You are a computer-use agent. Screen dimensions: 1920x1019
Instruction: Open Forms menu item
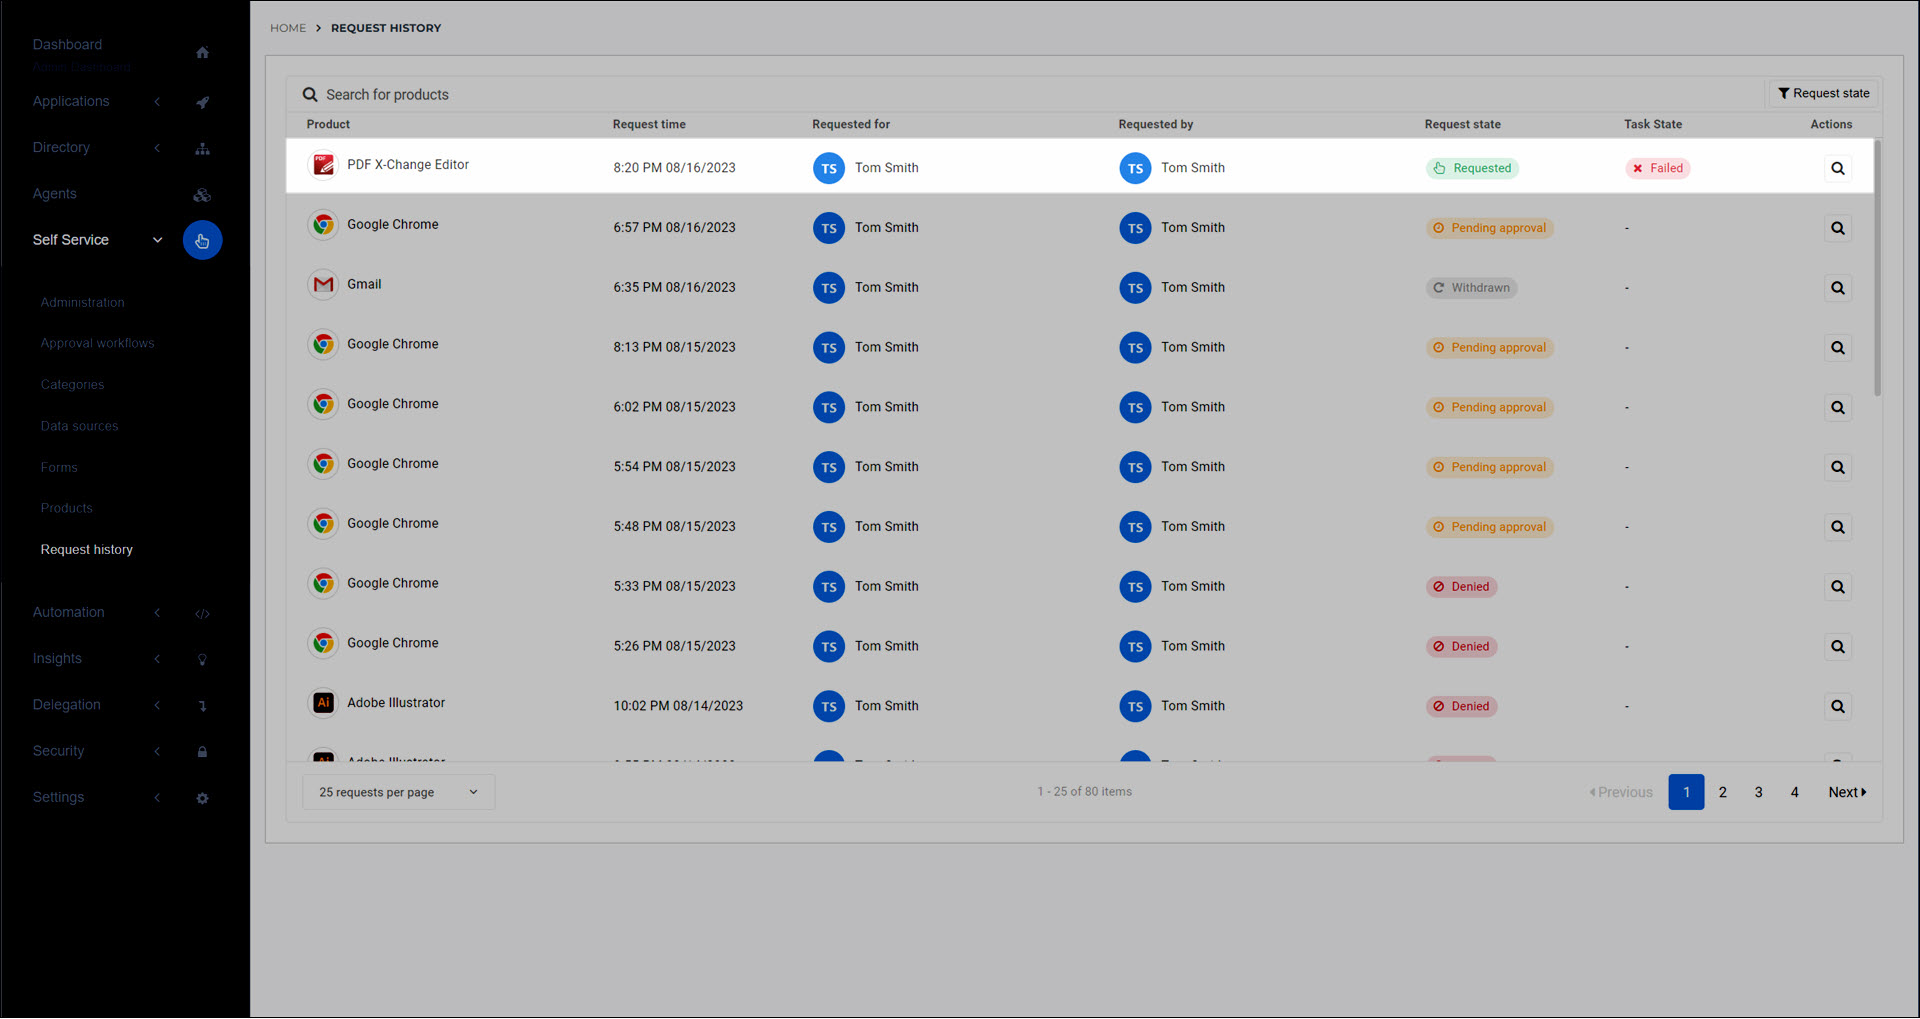click(x=59, y=468)
